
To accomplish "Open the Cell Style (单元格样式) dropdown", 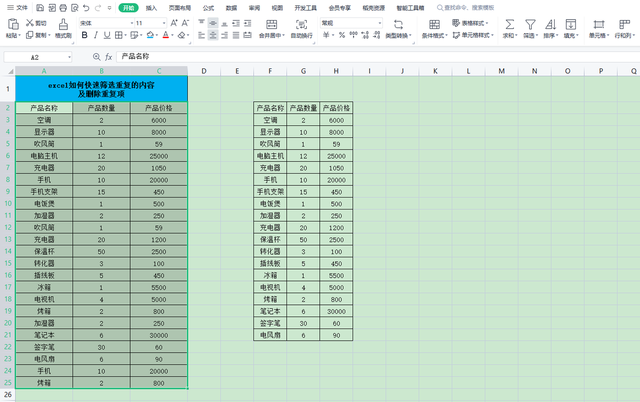I will (473, 35).
